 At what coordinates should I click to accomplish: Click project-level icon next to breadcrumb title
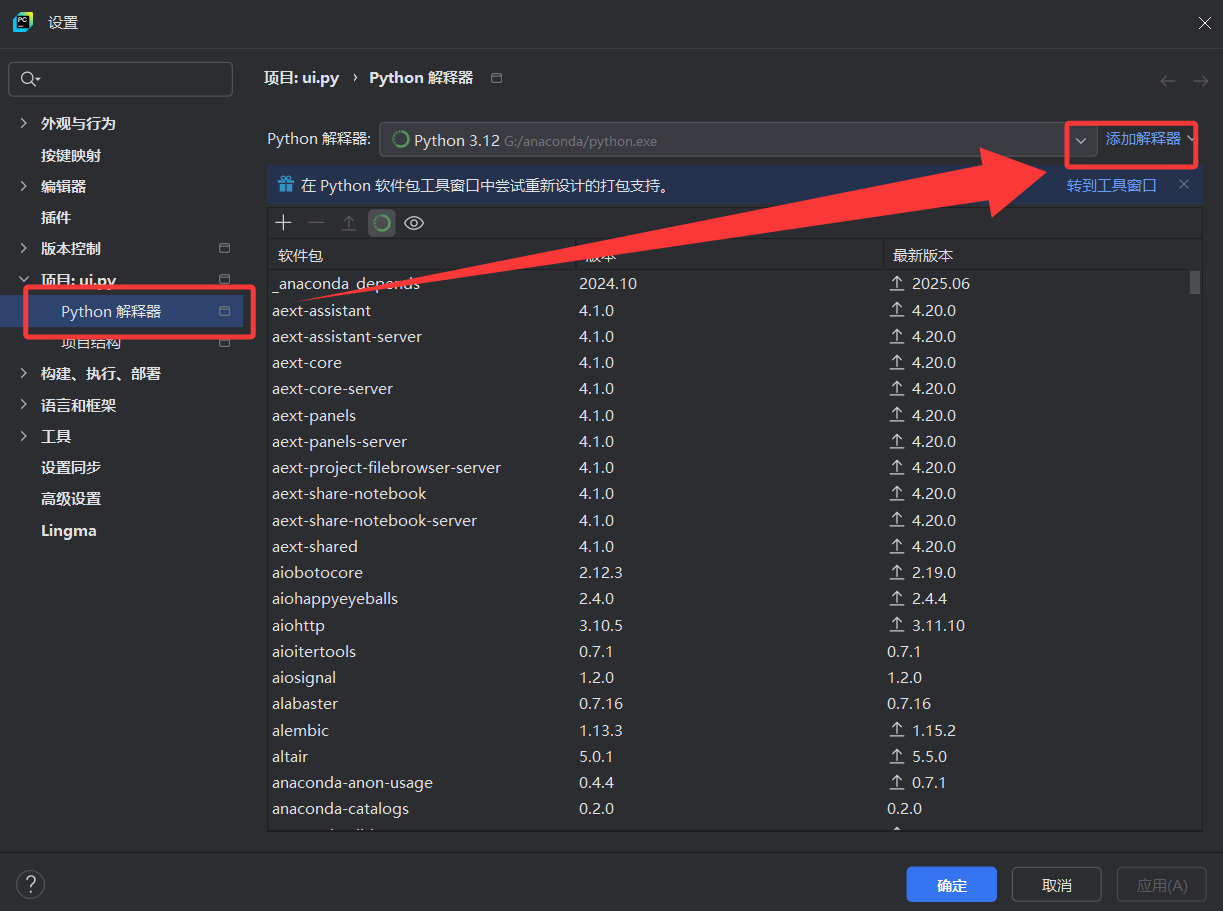click(497, 78)
